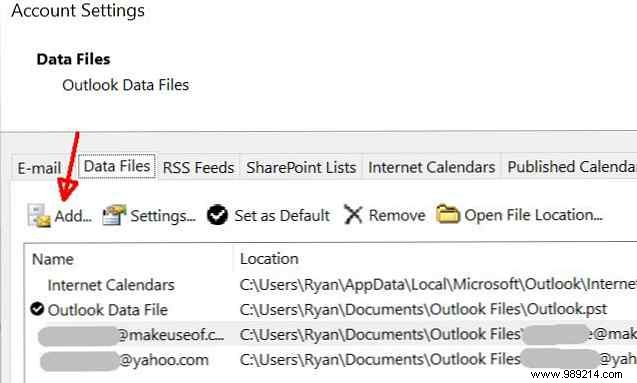Click the default checkmark beside Outlook Data File

point(37,309)
